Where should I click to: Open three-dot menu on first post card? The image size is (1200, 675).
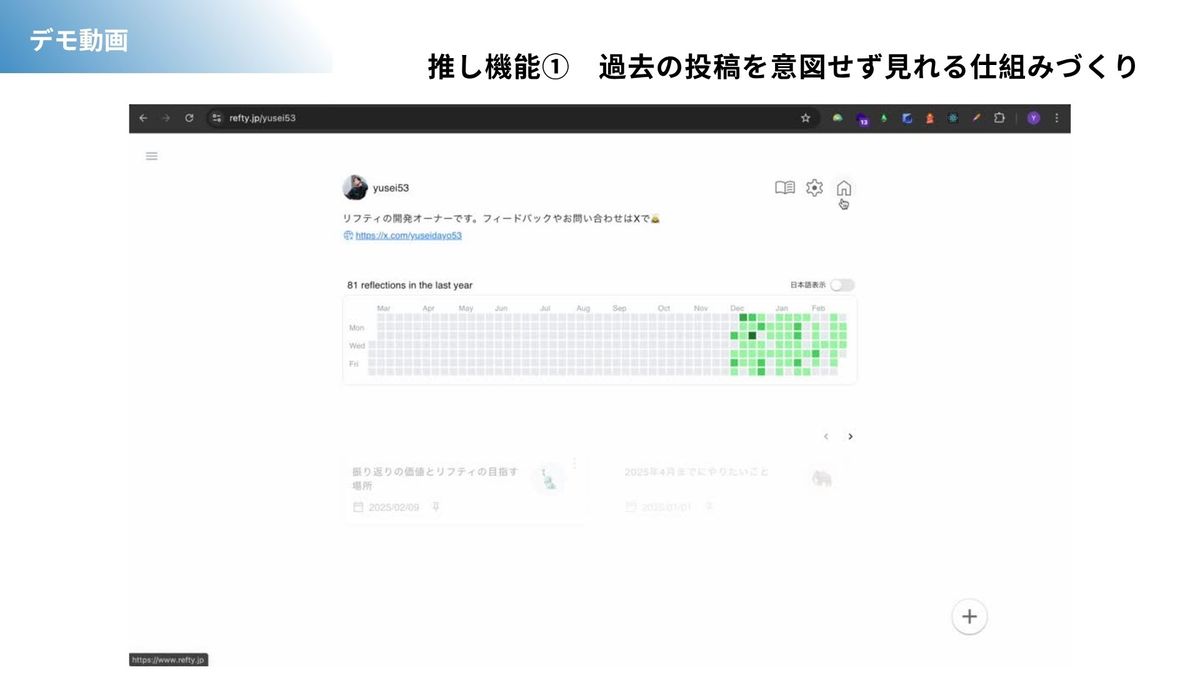pyautogui.click(x=574, y=463)
